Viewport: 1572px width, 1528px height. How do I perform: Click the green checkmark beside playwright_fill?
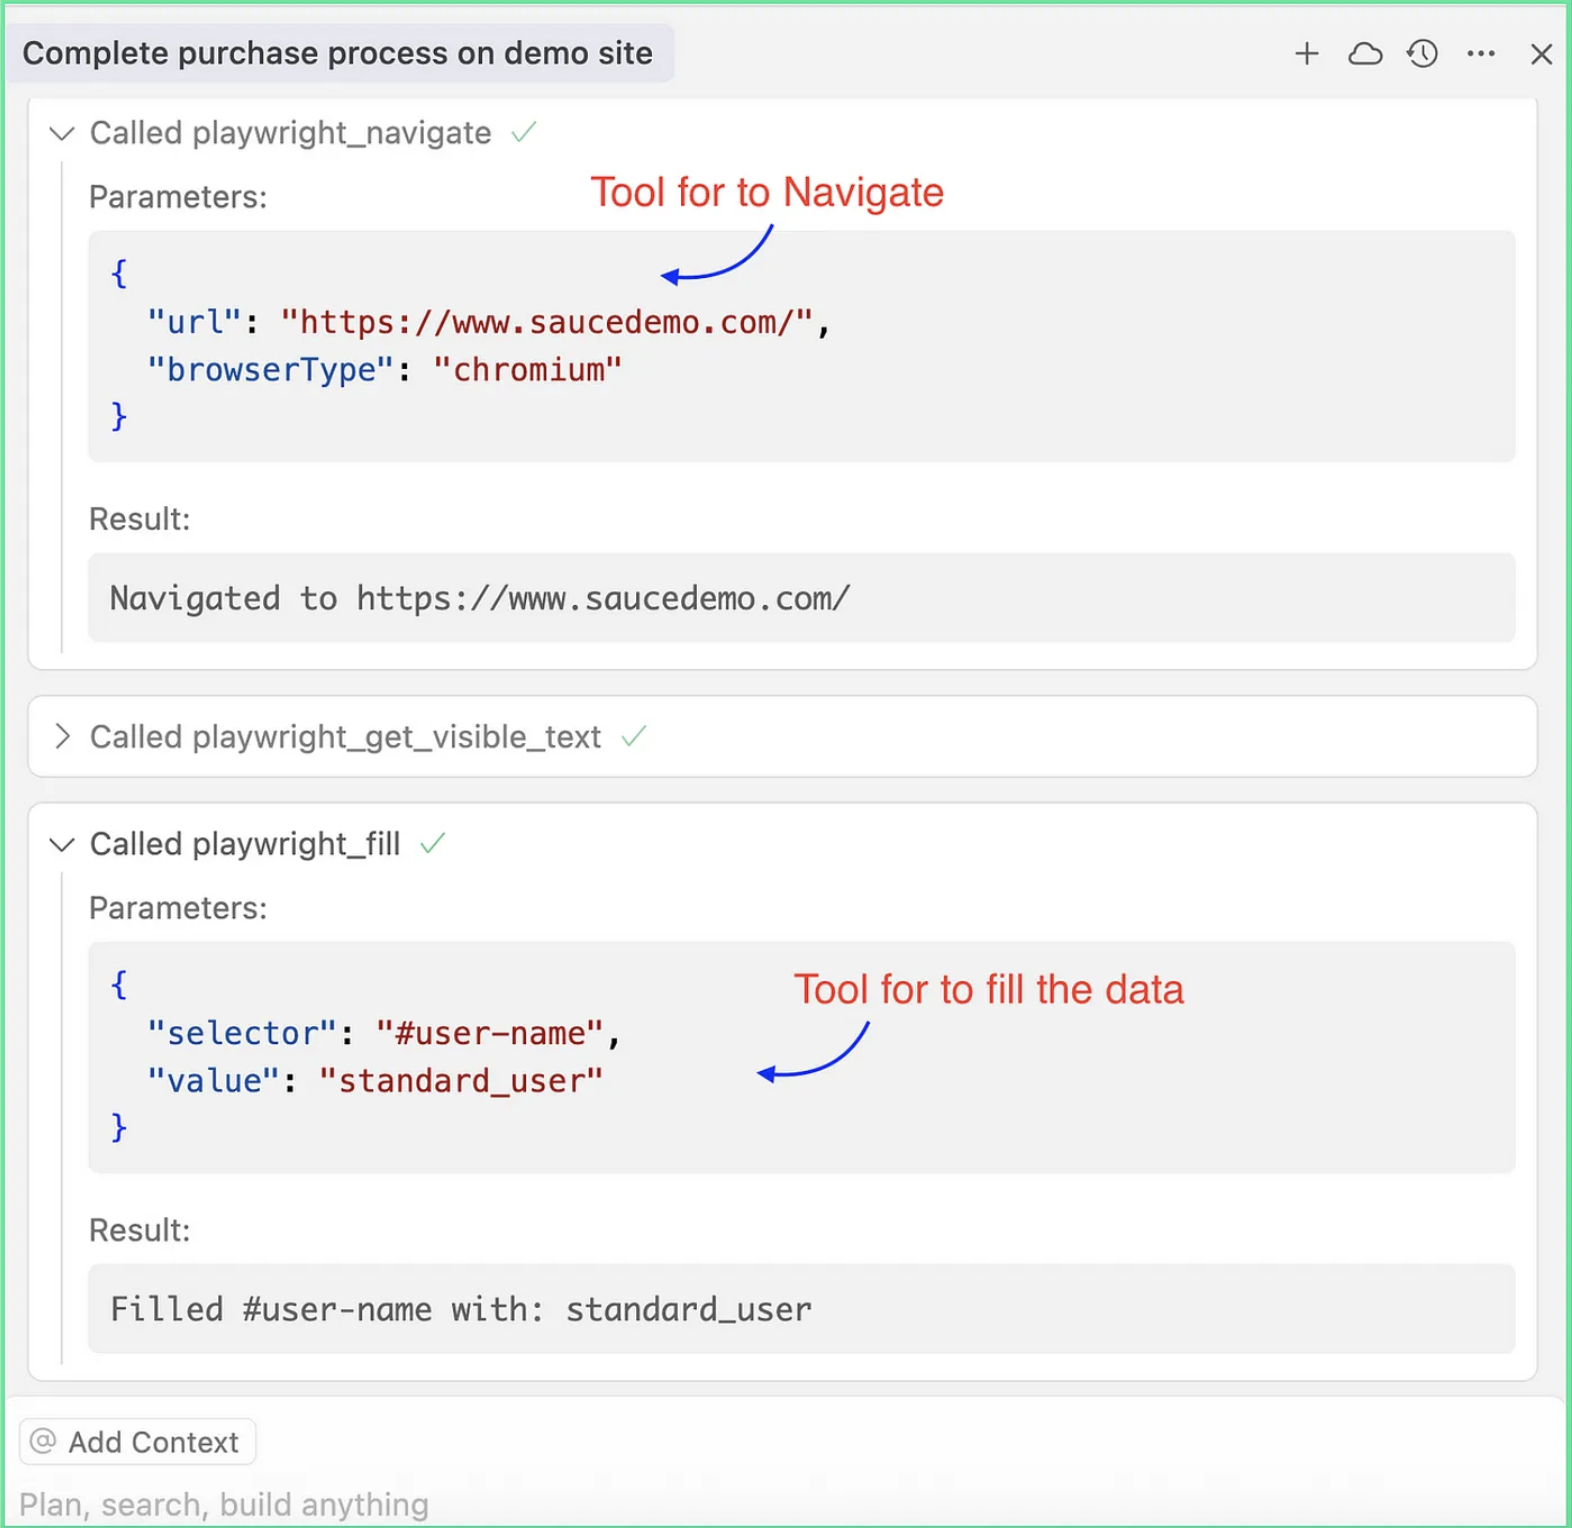pyautogui.click(x=432, y=844)
